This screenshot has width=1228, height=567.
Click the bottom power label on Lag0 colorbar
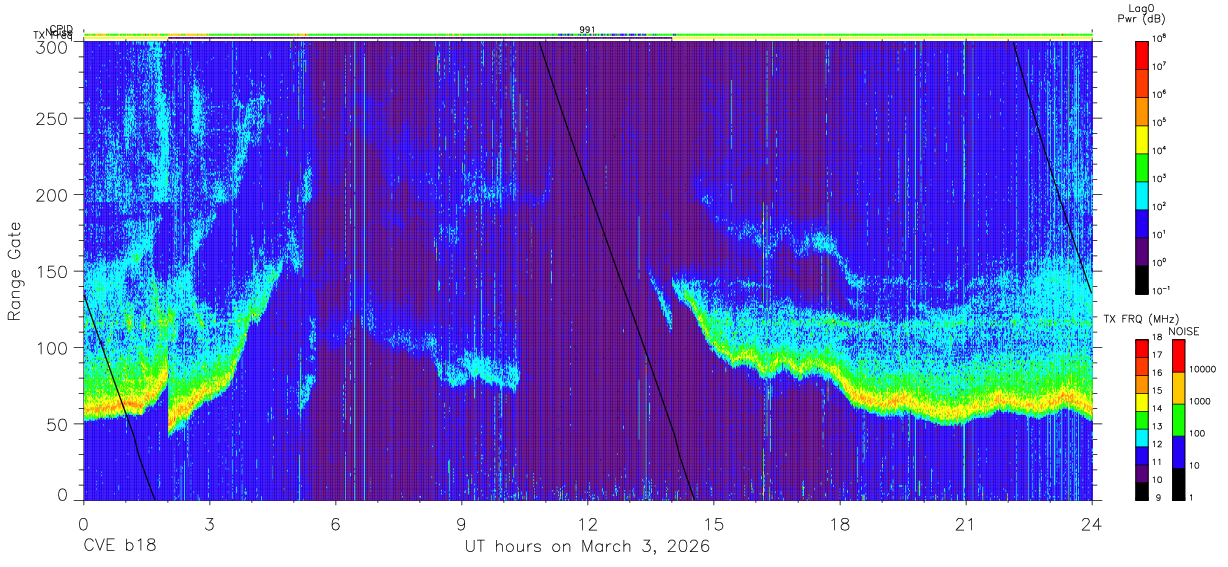click(x=1162, y=290)
